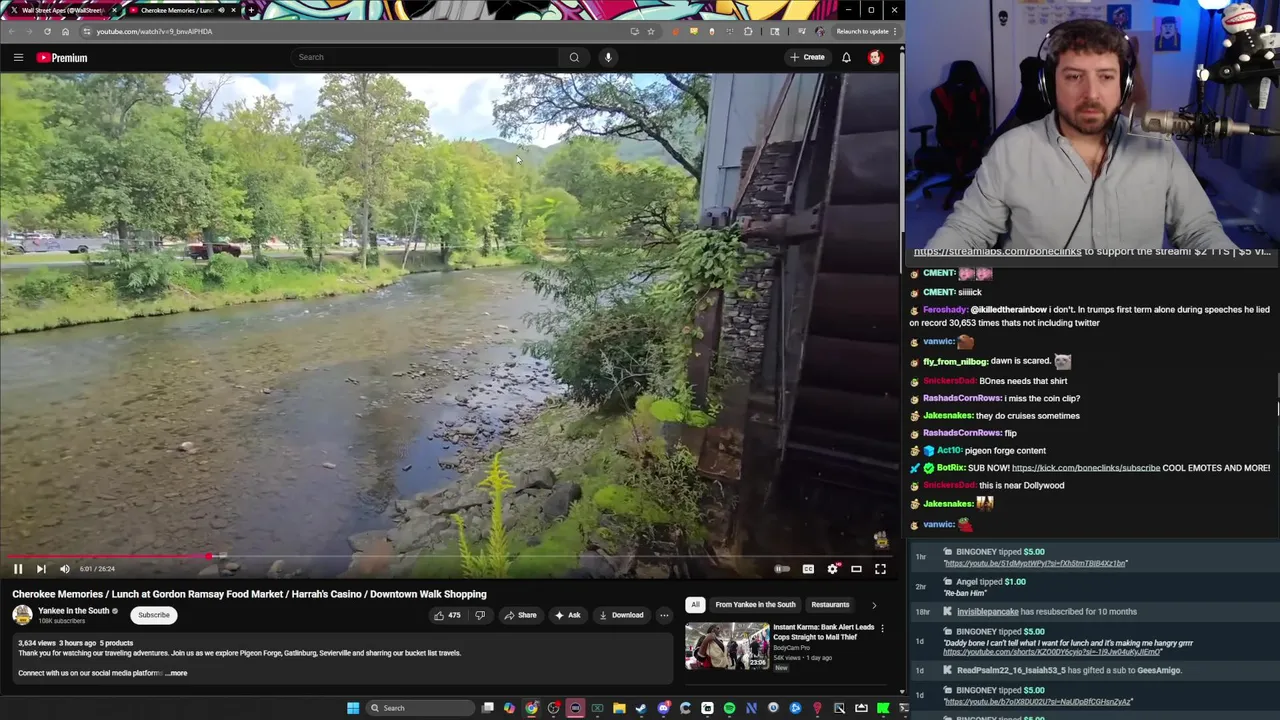Select the Restaurants chip
Image resolution: width=1280 pixels, height=720 pixels.
tap(830, 604)
